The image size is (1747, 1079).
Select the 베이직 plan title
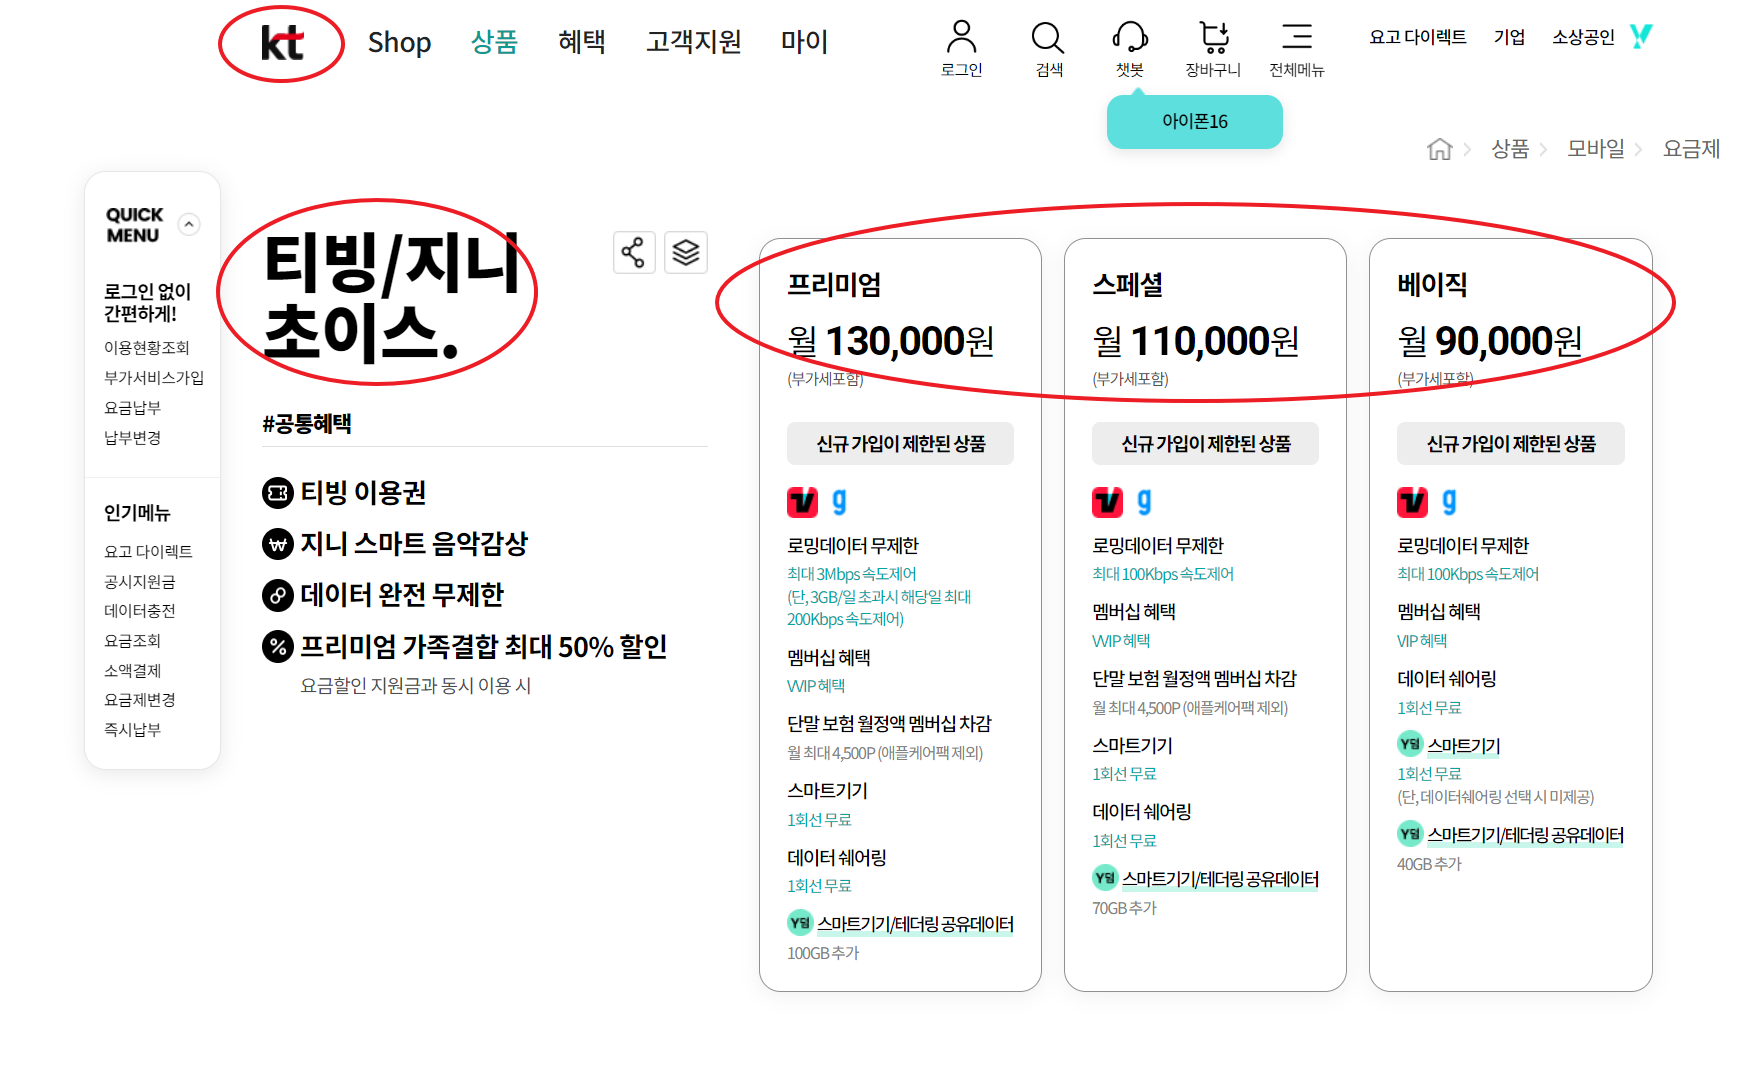[x=1432, y=285]
